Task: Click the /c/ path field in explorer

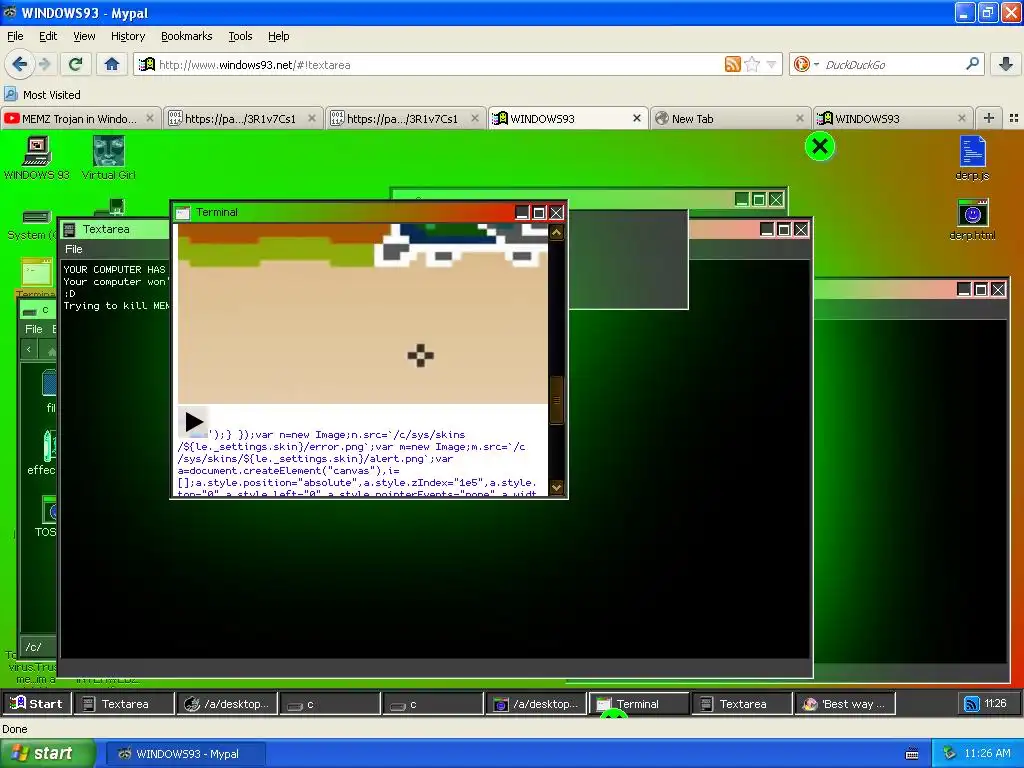Action: coord(39,647)
